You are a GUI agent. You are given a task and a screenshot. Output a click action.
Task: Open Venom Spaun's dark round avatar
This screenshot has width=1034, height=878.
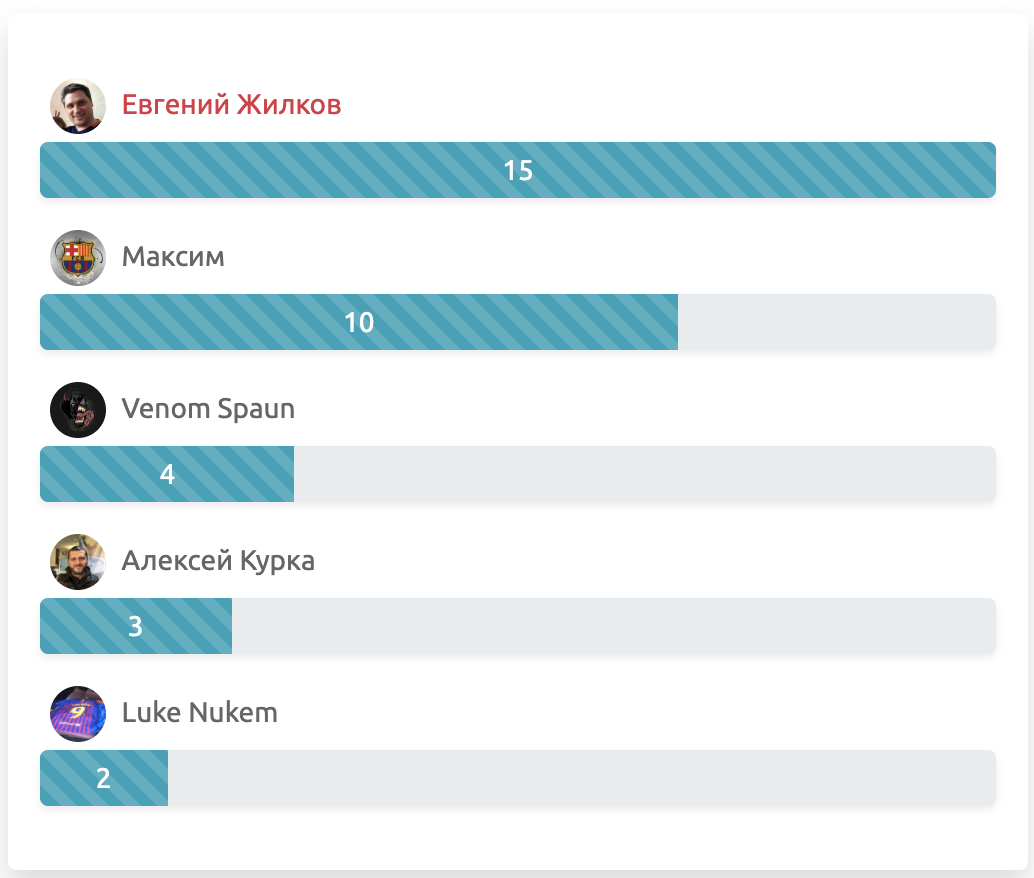[x=78, y=410]
